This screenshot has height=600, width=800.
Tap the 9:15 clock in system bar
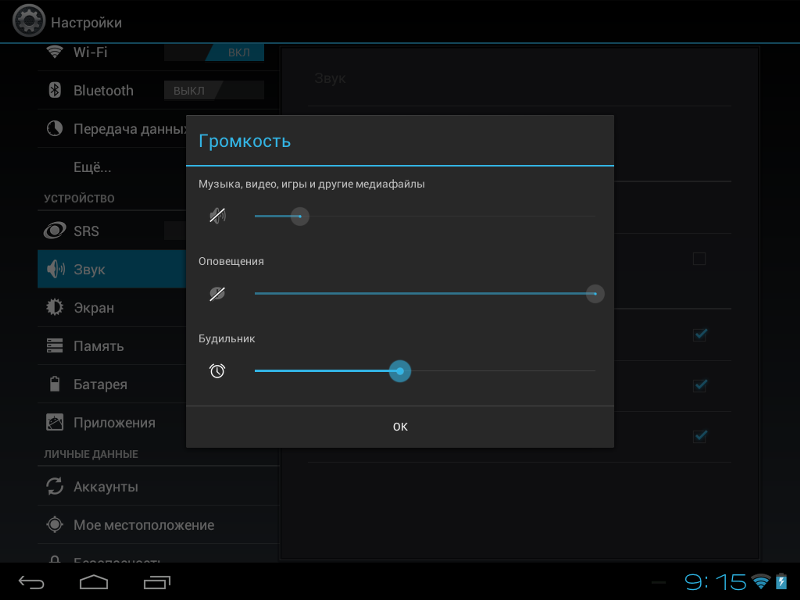[x=715, y=582]
